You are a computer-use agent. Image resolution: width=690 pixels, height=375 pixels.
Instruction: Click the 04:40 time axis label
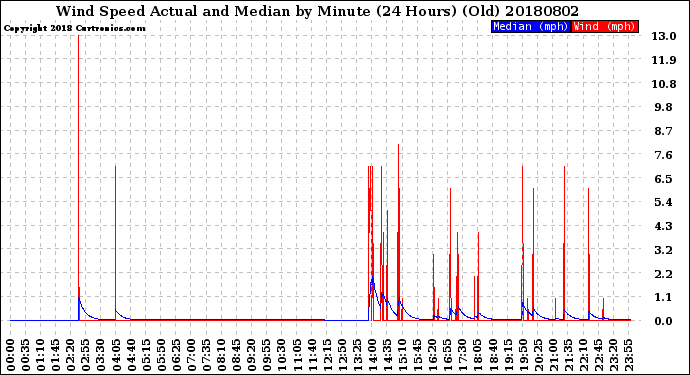coord(132,355)
